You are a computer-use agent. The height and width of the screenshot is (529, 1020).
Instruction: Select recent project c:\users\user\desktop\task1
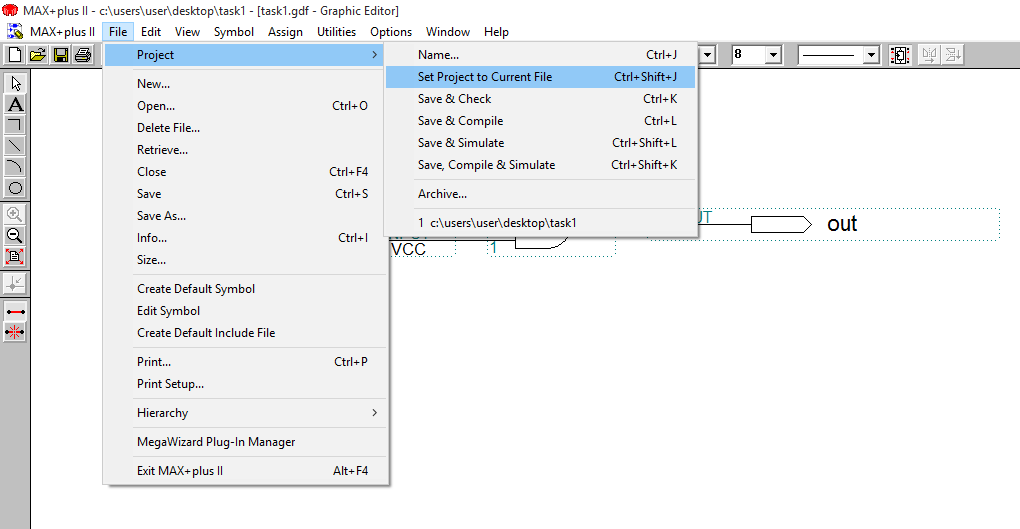click(x=540, y=223)
